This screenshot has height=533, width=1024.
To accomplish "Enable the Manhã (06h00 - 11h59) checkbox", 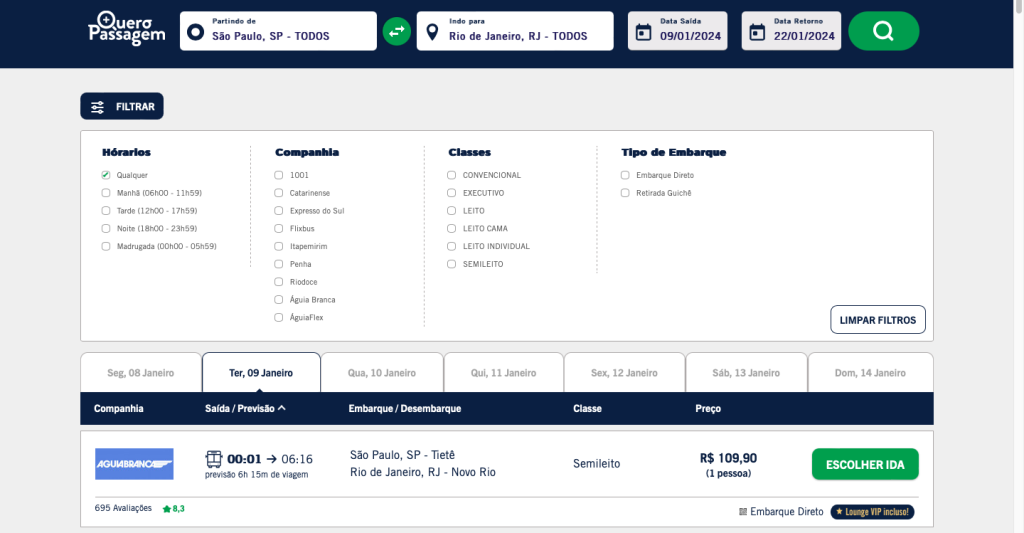I will [x=106, y=193].
